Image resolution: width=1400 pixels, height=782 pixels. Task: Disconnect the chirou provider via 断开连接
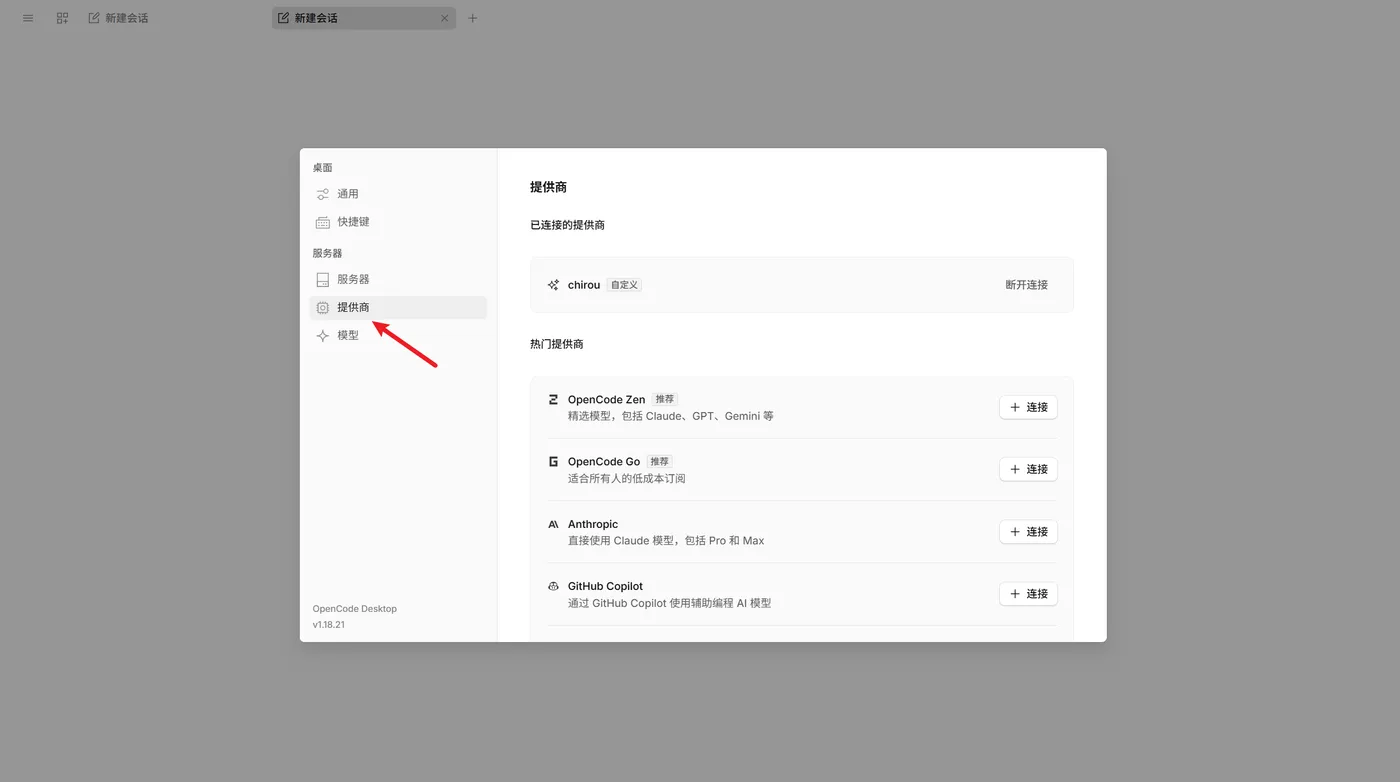click(1027, 285)
